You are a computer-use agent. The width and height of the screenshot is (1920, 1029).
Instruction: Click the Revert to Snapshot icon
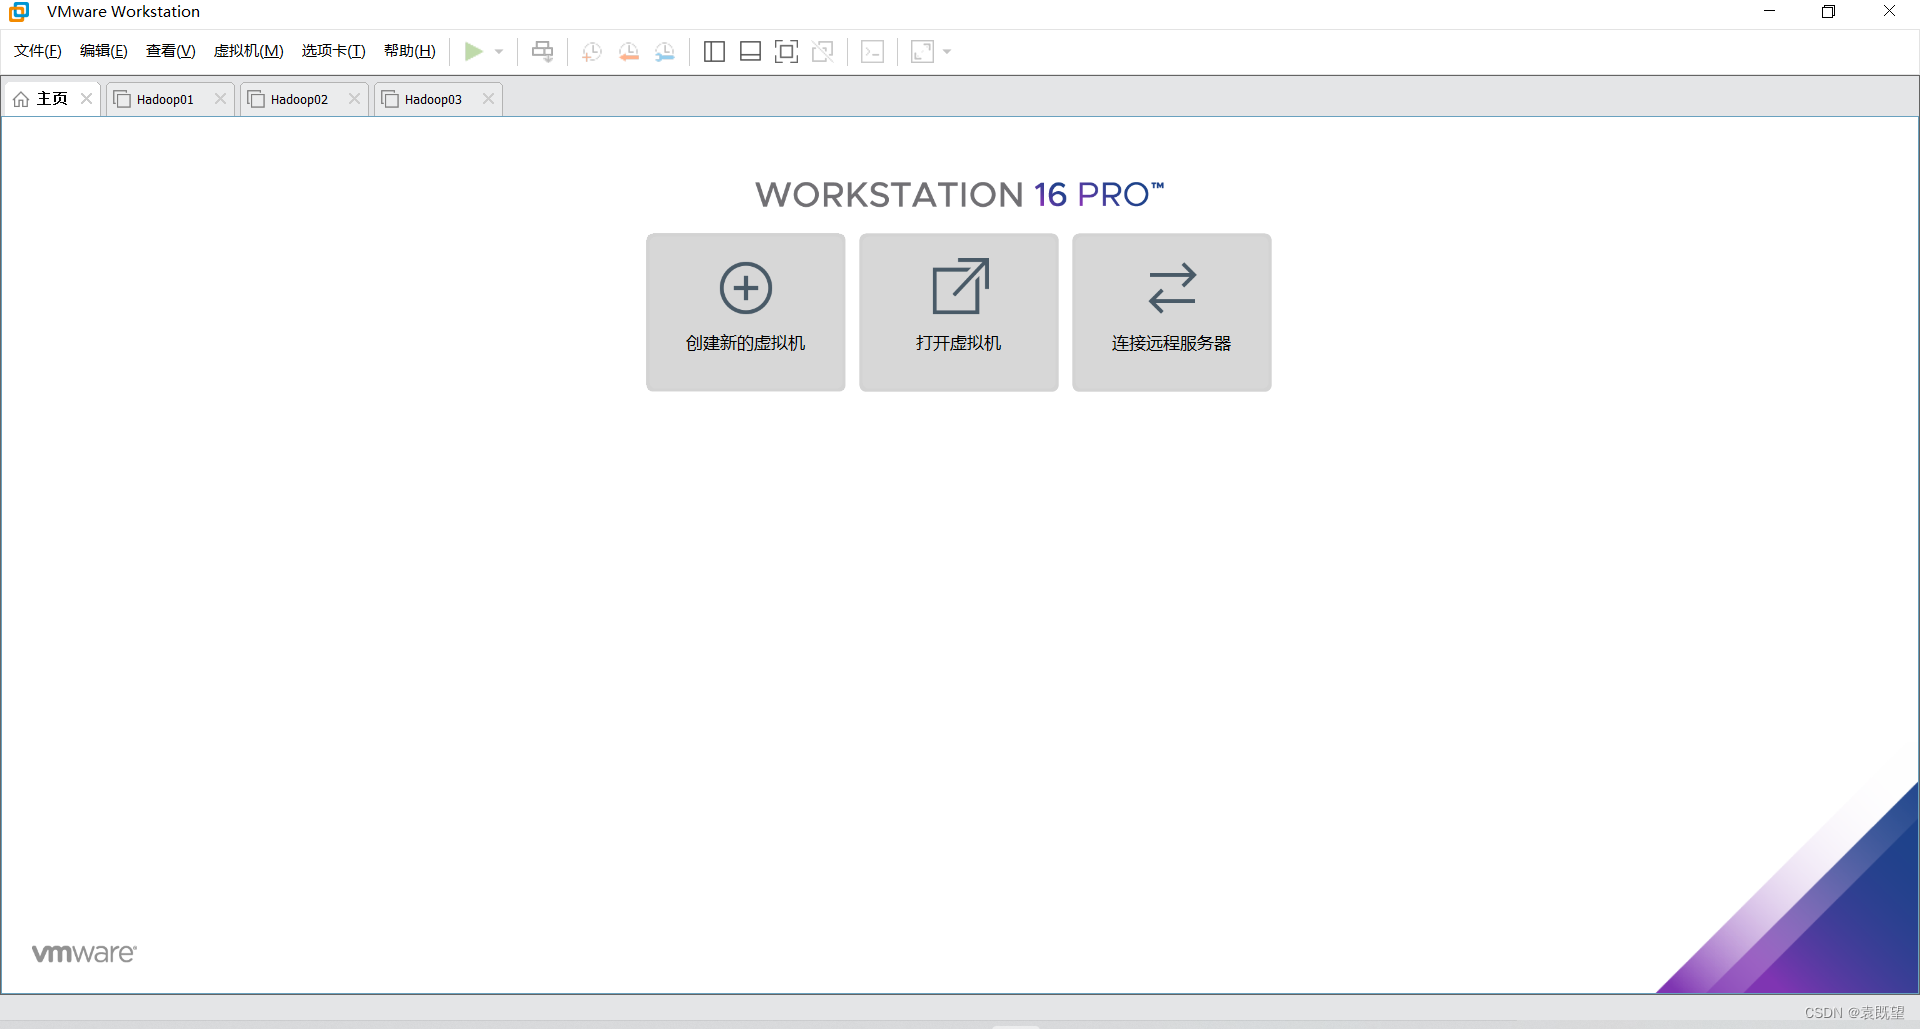[x=629, y=52]
